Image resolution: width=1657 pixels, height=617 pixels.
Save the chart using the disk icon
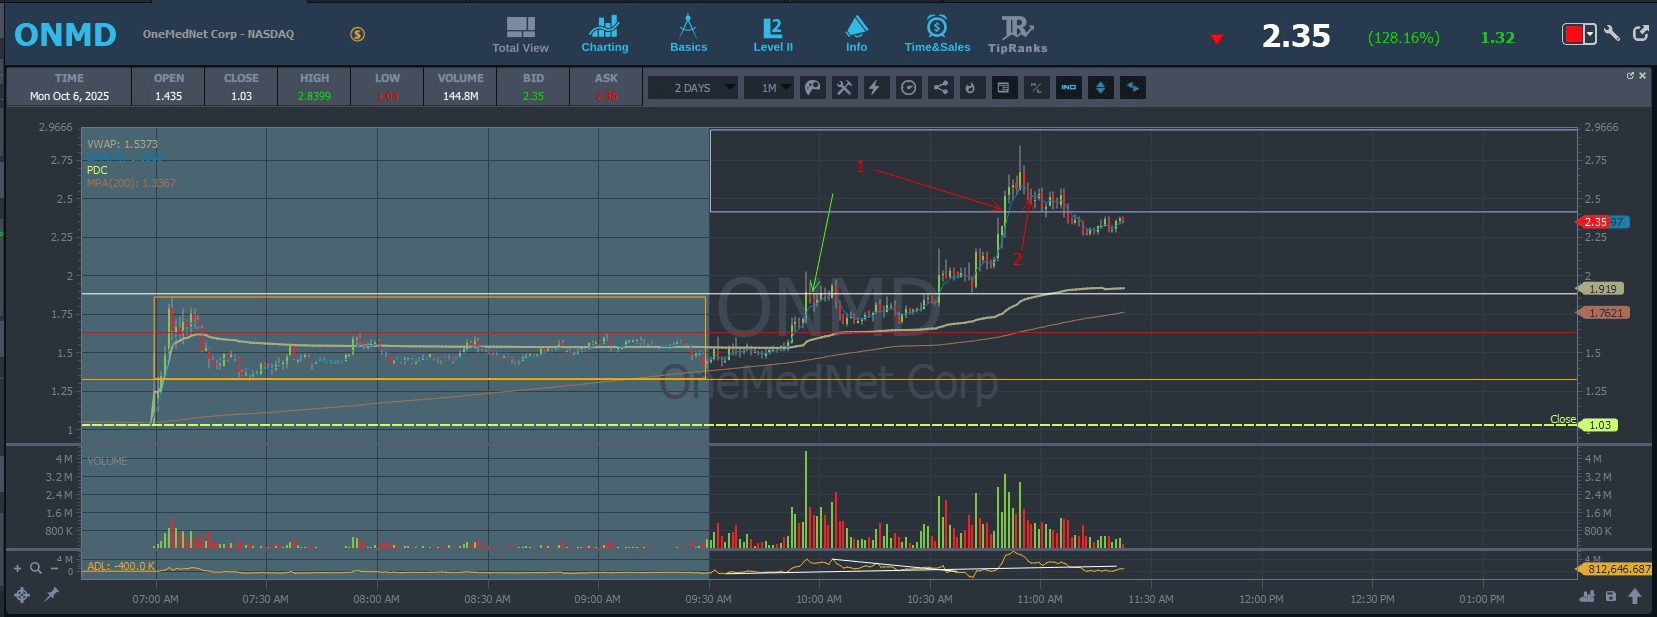pyautogui.click(x=1611, y=596)
